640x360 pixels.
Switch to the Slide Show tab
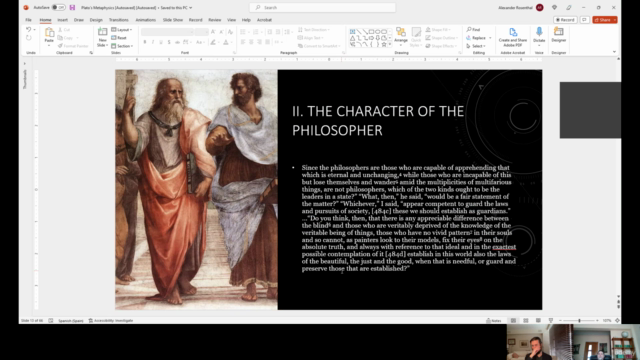173,20
